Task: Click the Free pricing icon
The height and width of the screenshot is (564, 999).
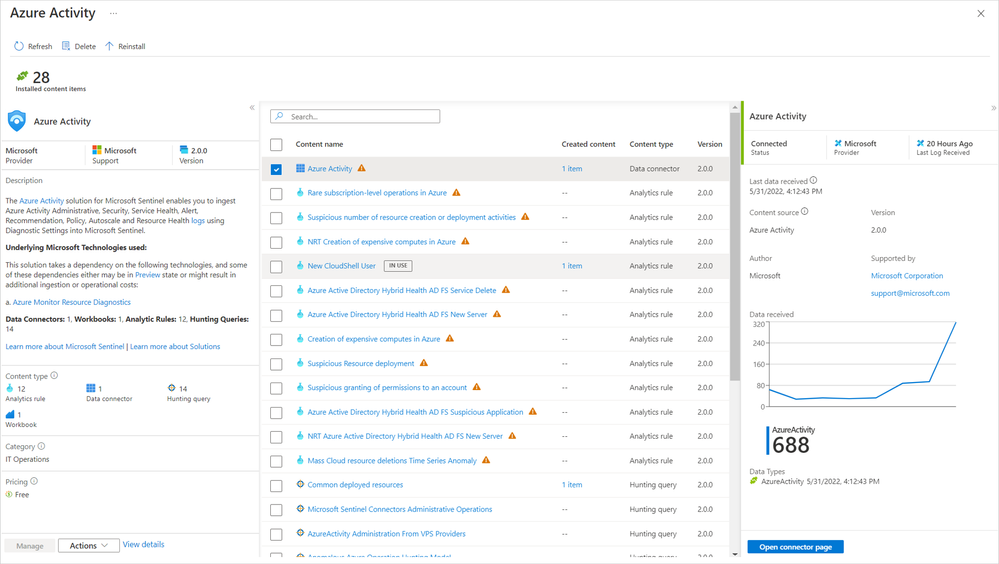Action: pos(9,495)
